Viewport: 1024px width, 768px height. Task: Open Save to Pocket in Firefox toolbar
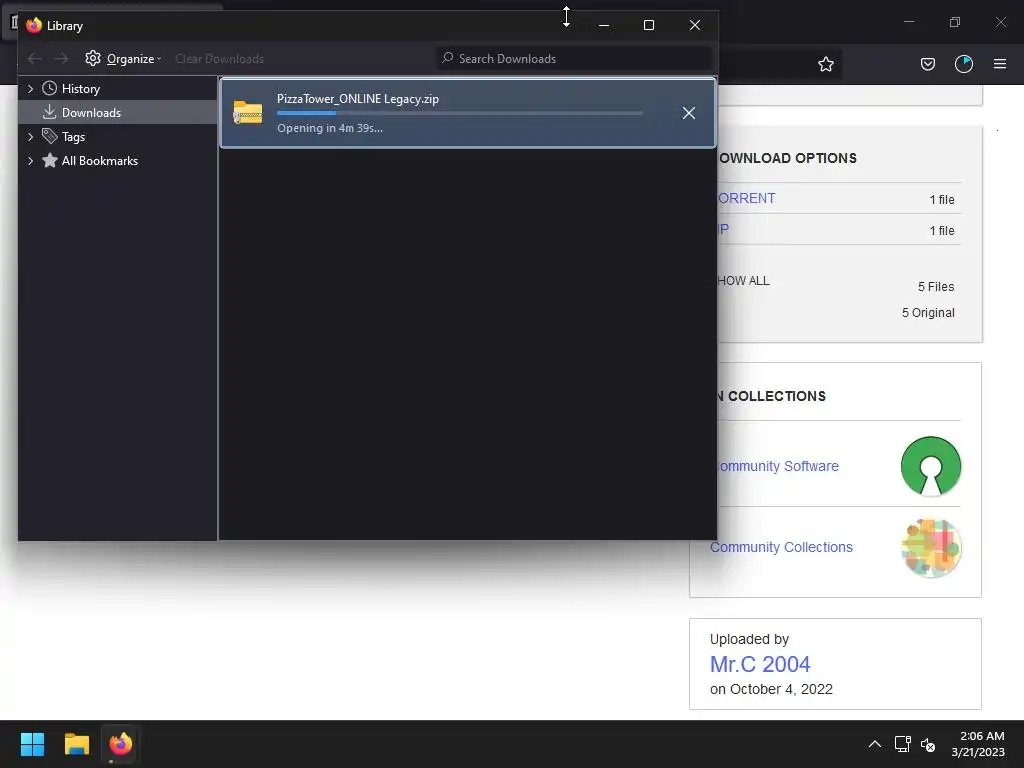coord(928,64)
